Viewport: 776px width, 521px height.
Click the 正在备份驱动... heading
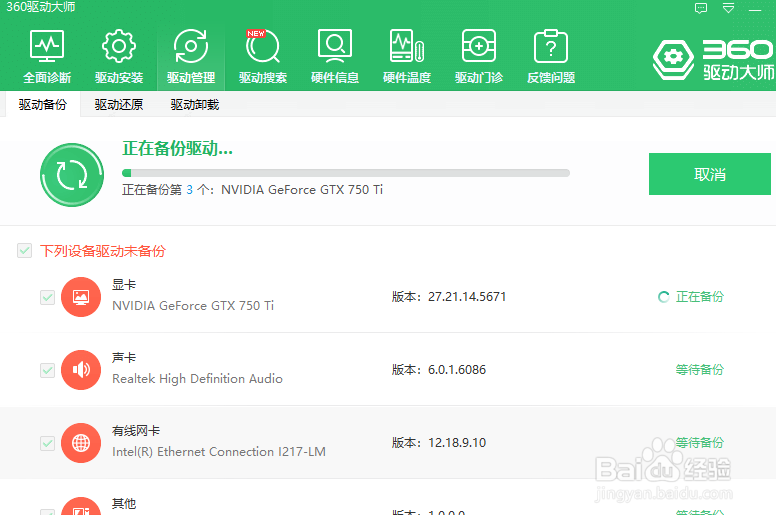coord(178,148)
